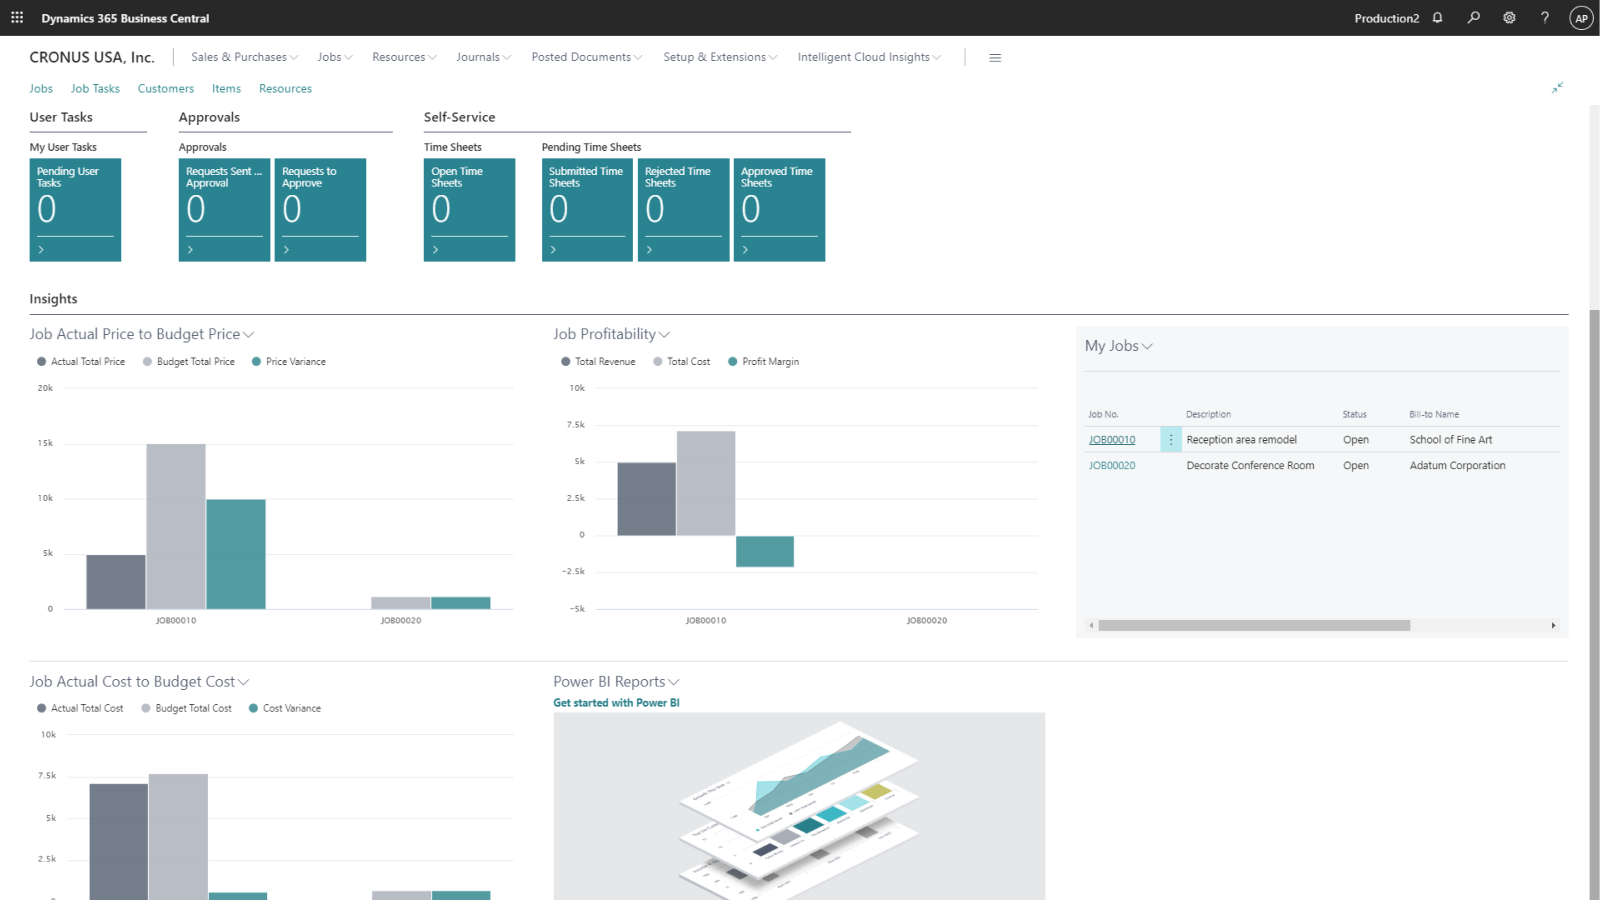The image size is (1600, 900).
Task: Open the ellipsis menu for JOB00010
Action: coord(1170,438)
